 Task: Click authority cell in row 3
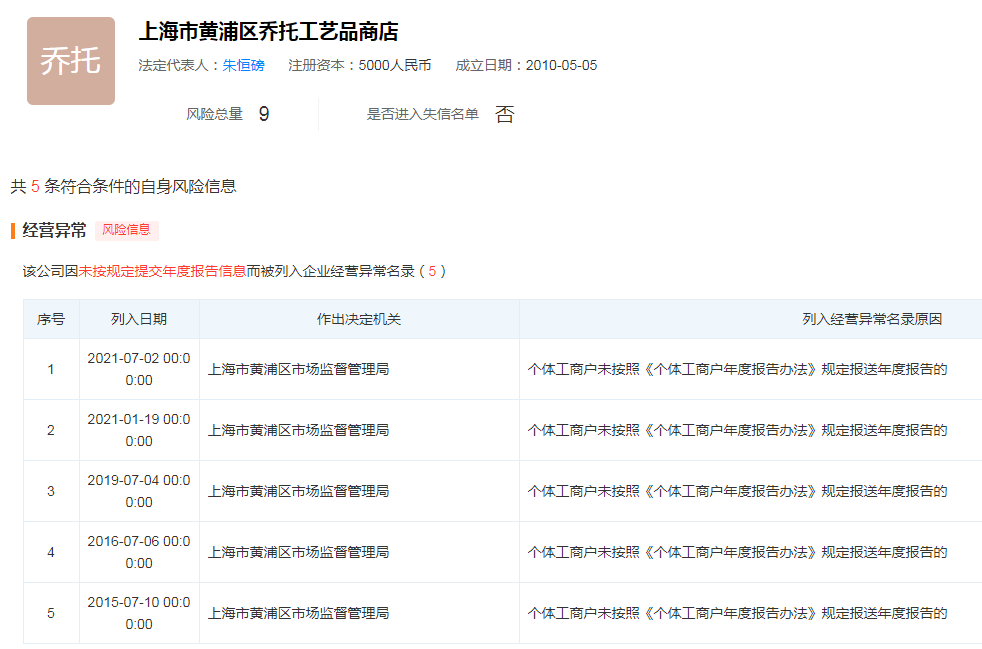[359, 491]
